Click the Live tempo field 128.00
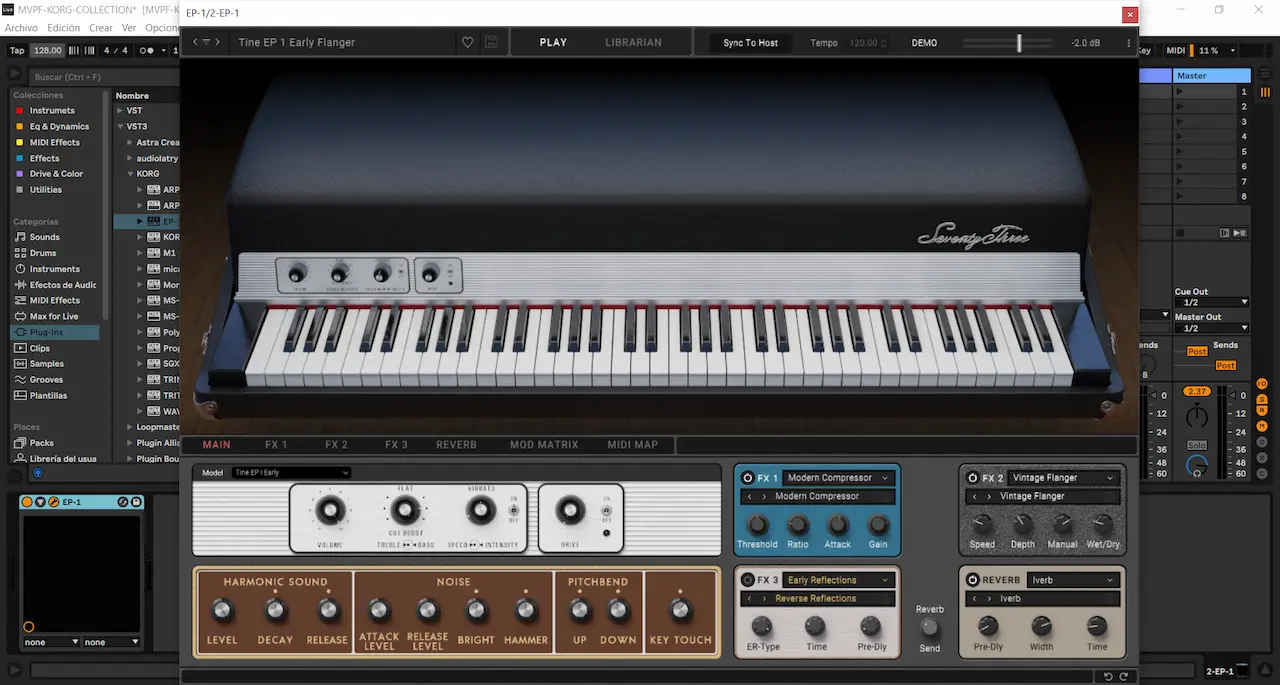 pyautogui.click(x=47, y=50)
